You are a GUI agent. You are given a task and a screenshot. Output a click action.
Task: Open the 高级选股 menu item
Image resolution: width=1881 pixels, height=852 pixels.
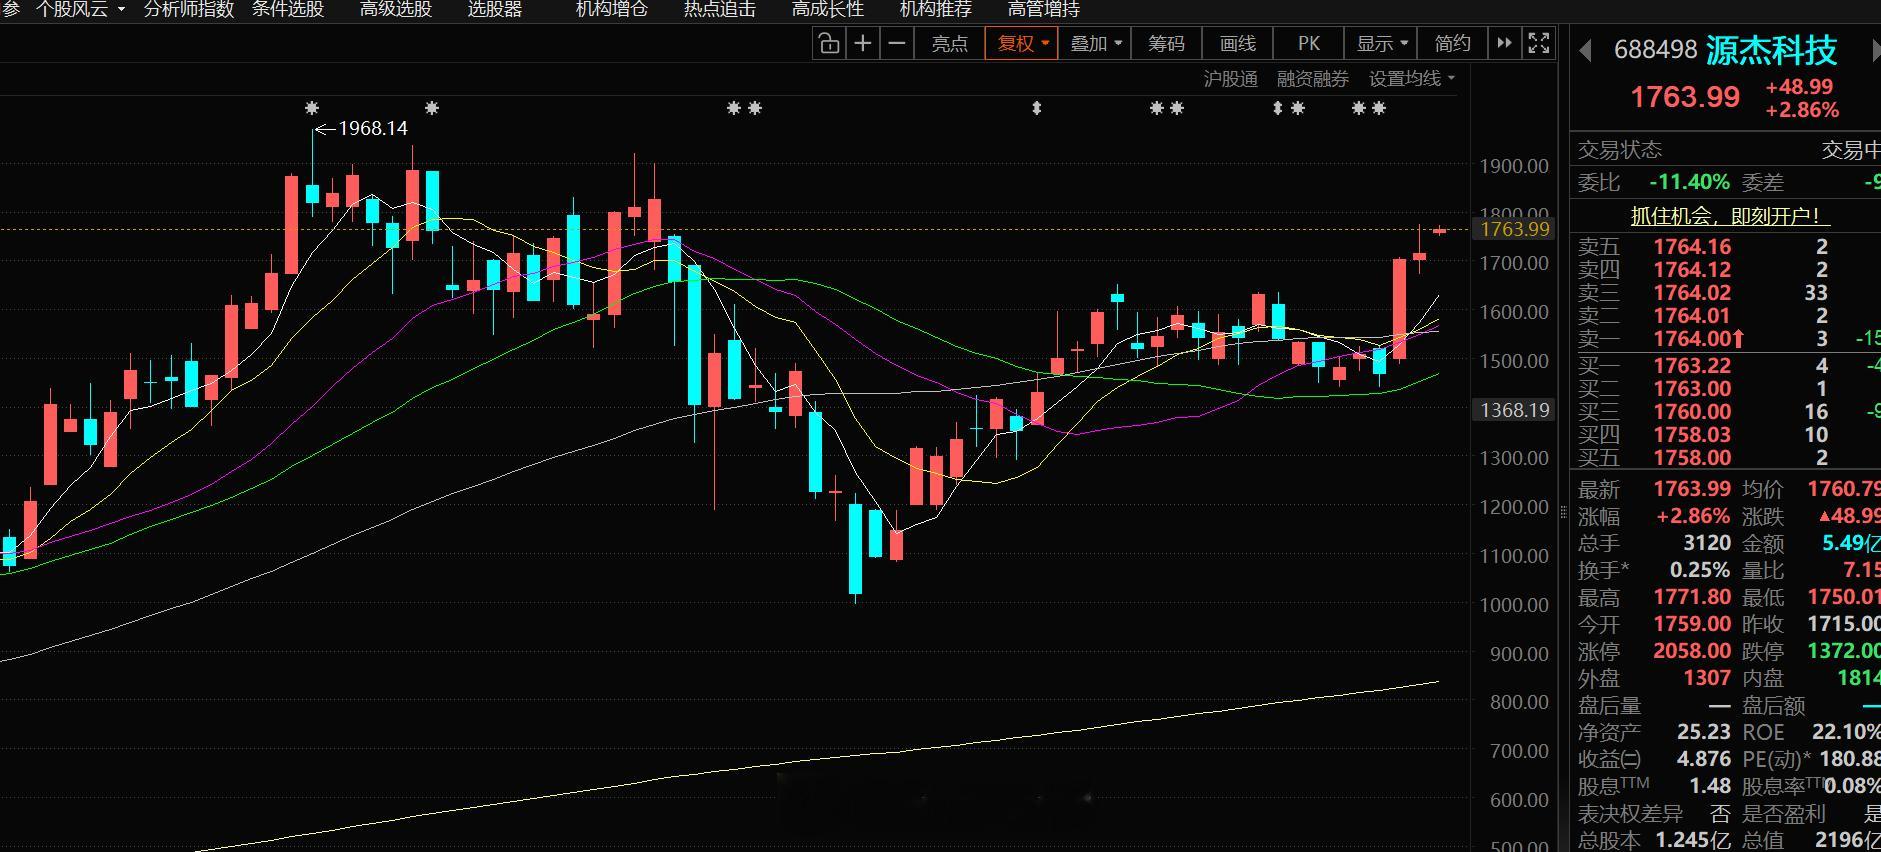396,10
